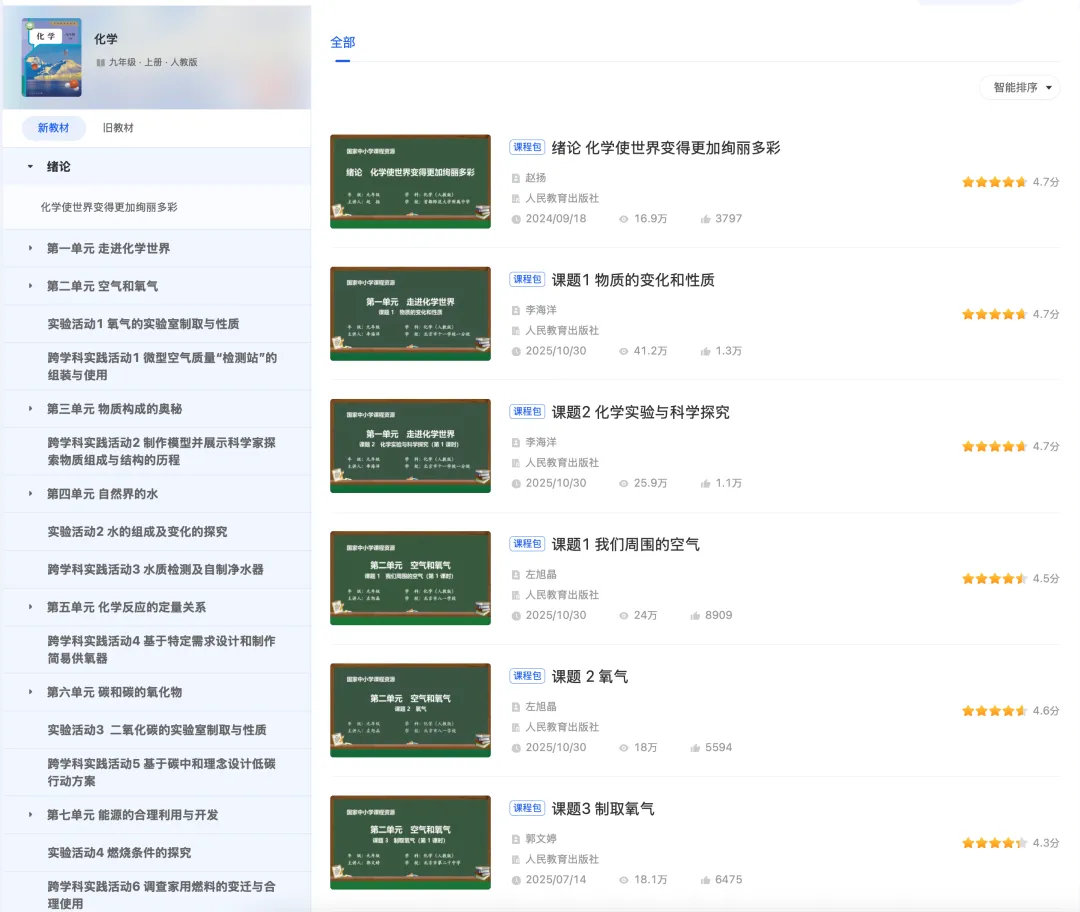Click the view-count eye icon showing 16.9万

click(x=623, y=219)
